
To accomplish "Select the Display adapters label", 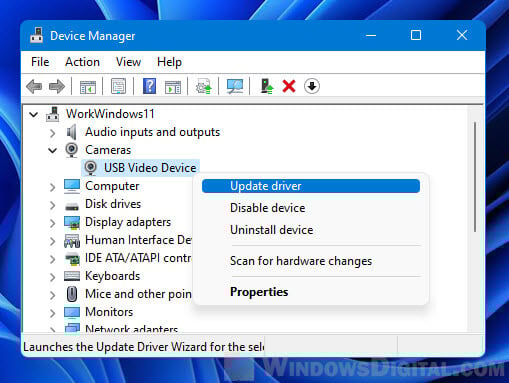I will (128, 222).
